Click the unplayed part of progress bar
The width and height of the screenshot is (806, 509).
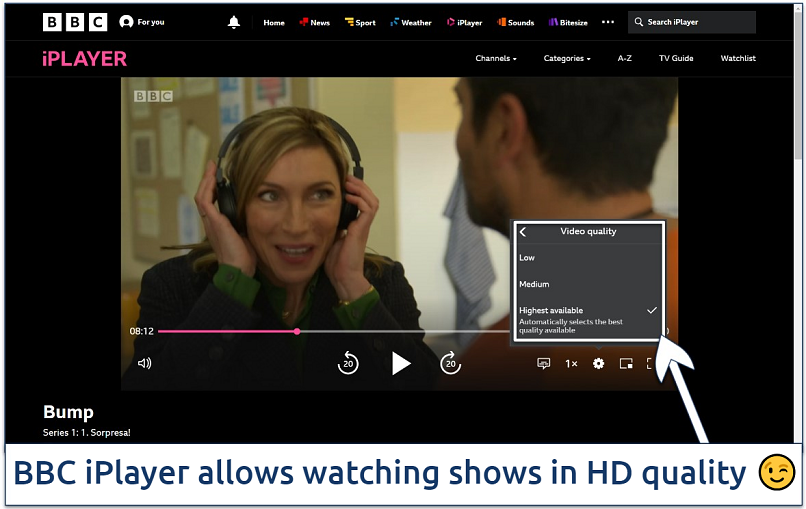[x=406, y=332]
